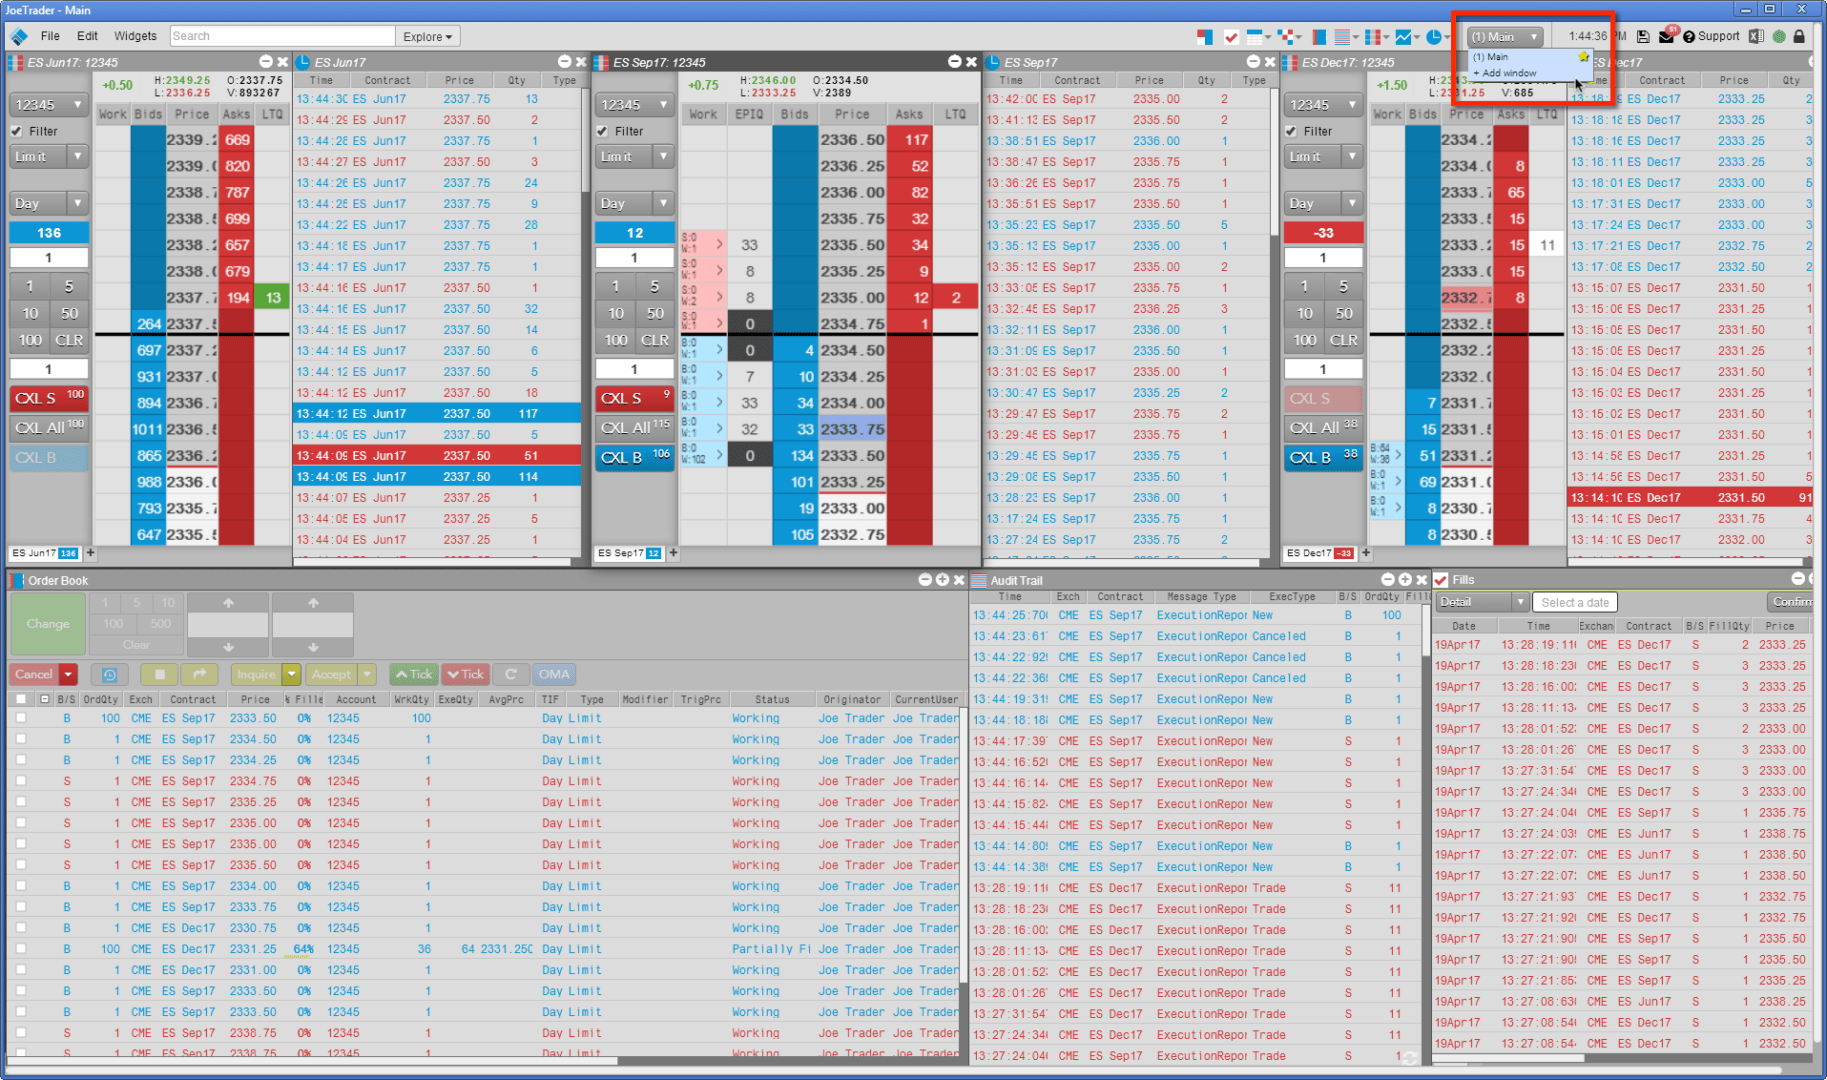Minimize the ES Jun17: 12345 ladder widget

(x=266, y=62)
